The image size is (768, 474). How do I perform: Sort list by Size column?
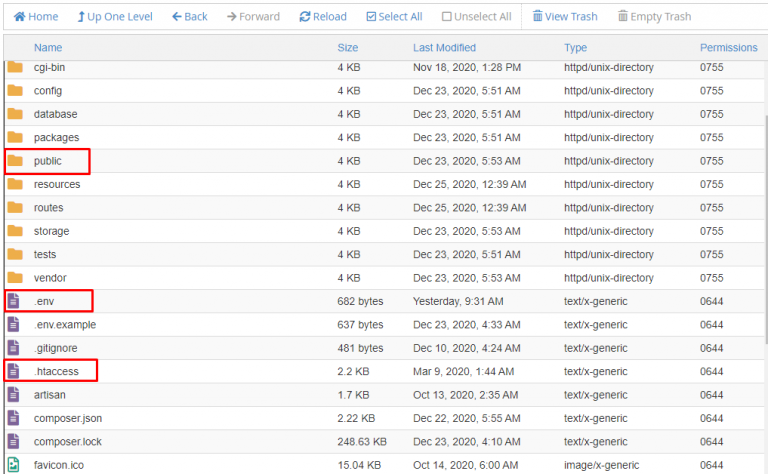point(347,47)
